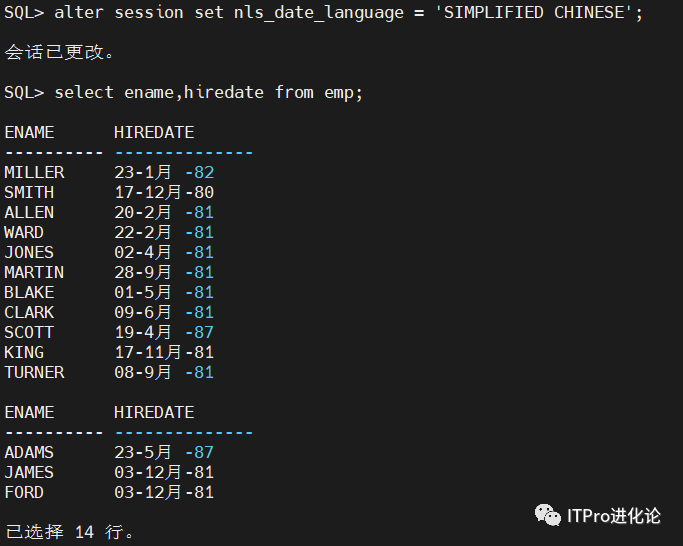Image resolution: width=683 pixels, height=546 pixels.
Task: Click the 已选择 14 行 result message
Action: coord(69,532)
